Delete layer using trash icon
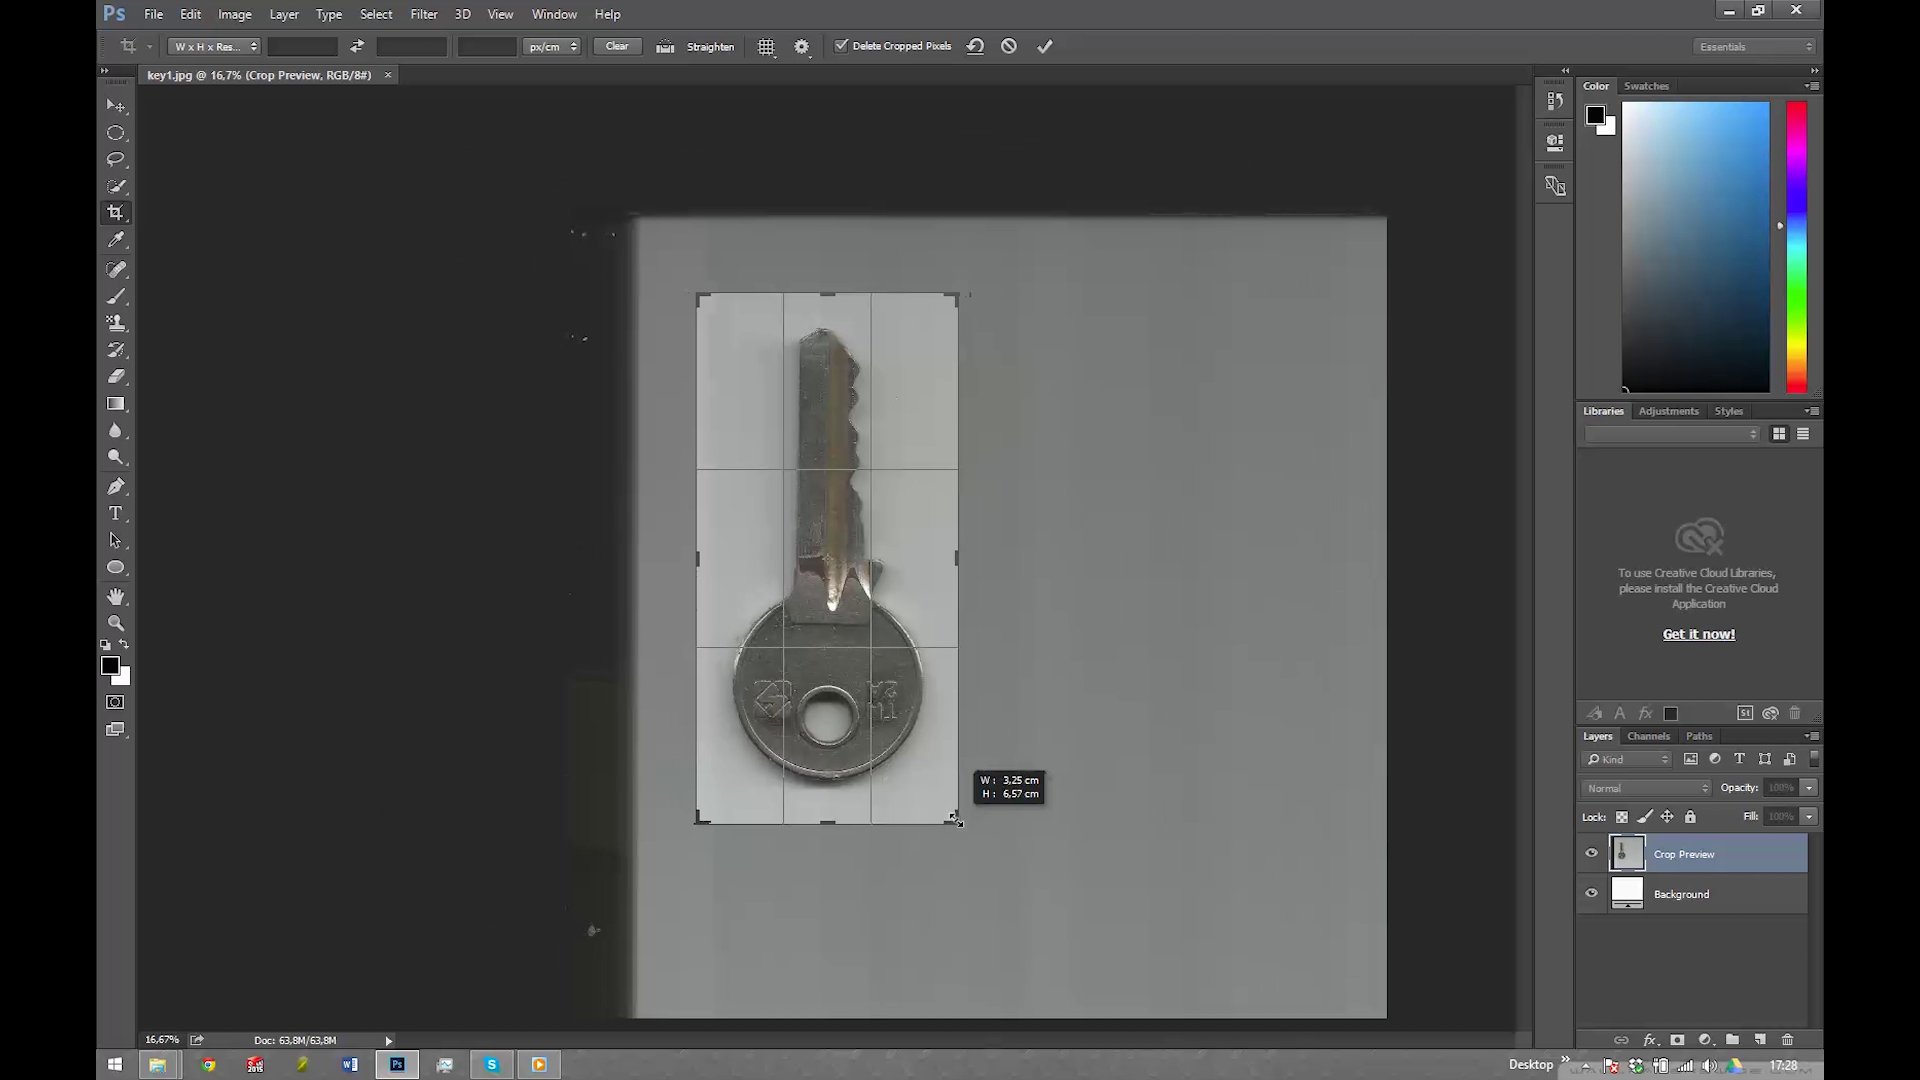This screenshot has width=1920, height=1080. (x=1790, y=1040)
